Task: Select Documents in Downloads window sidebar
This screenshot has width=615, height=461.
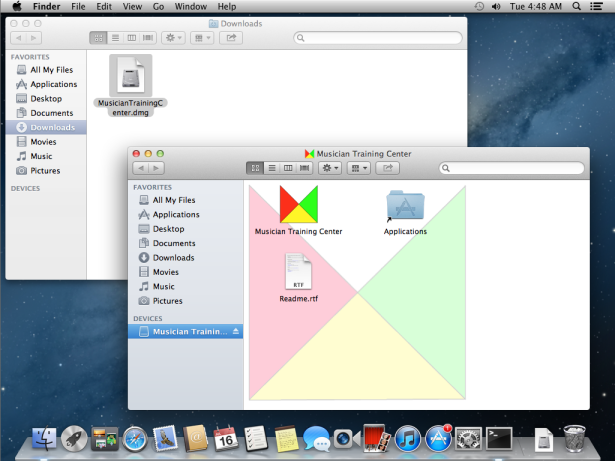Action: [x=46, y=113]
